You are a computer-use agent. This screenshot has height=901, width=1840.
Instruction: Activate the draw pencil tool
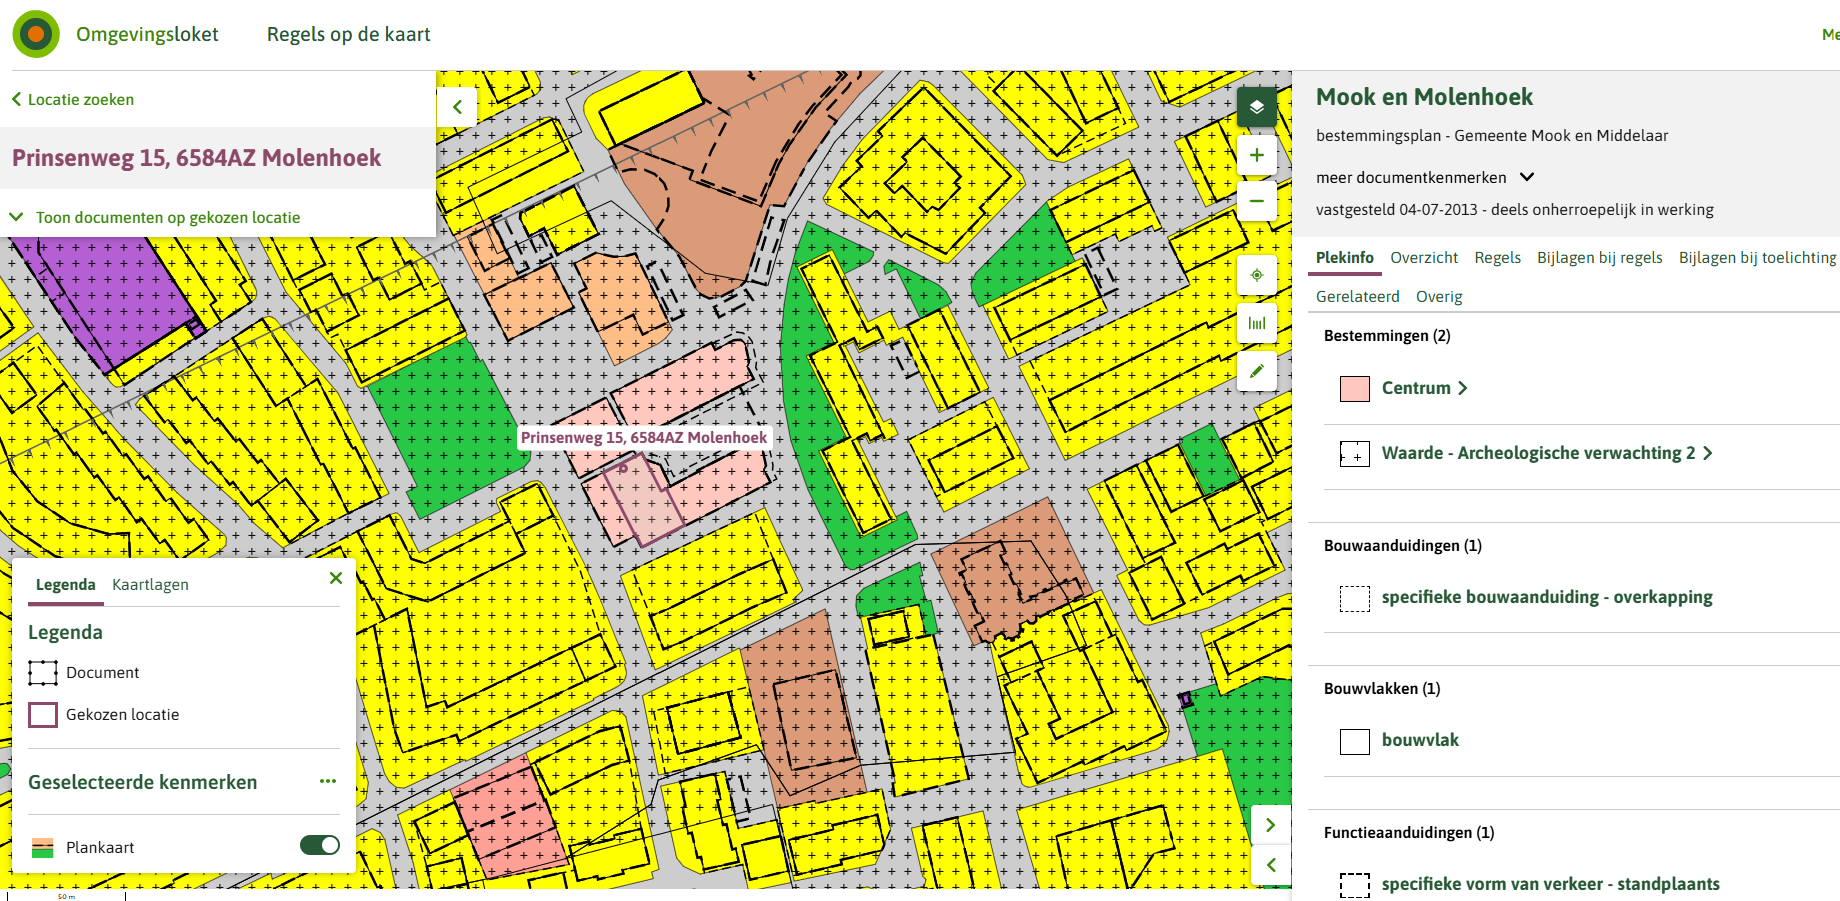click(x=1257, y=371)
